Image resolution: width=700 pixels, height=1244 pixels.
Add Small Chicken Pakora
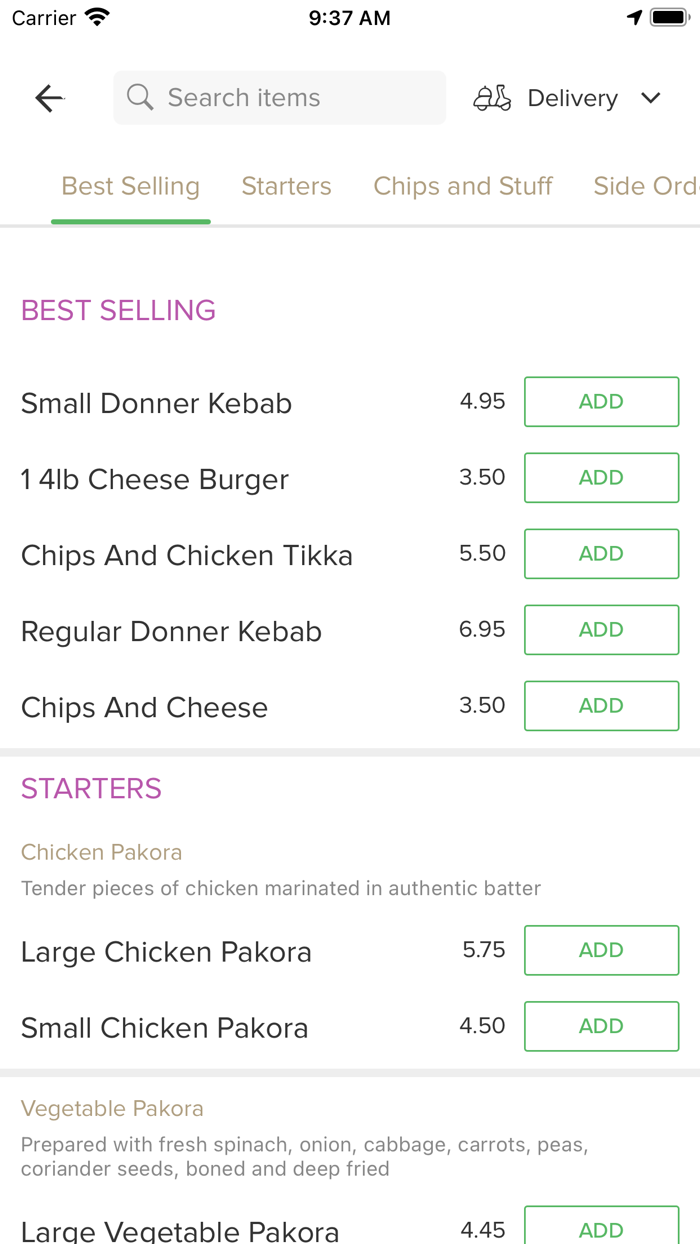[x=601, y=1026]
